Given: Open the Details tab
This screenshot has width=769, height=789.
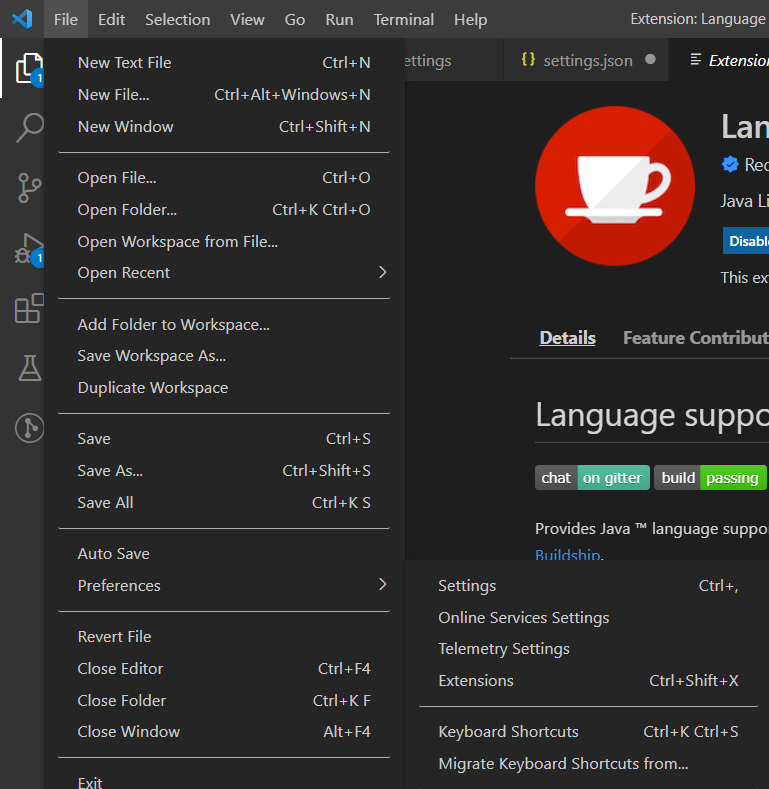Looking at the screenshot, I should tap(567, 338).
